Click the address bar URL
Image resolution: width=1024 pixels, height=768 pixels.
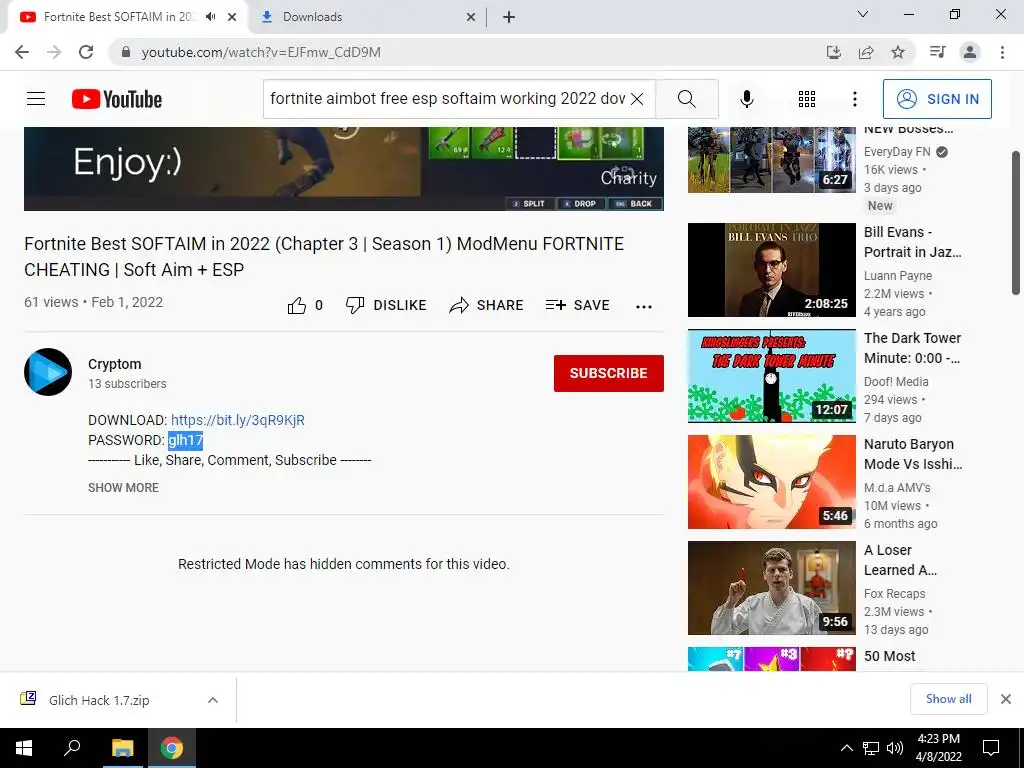click(x=261, y=52)
